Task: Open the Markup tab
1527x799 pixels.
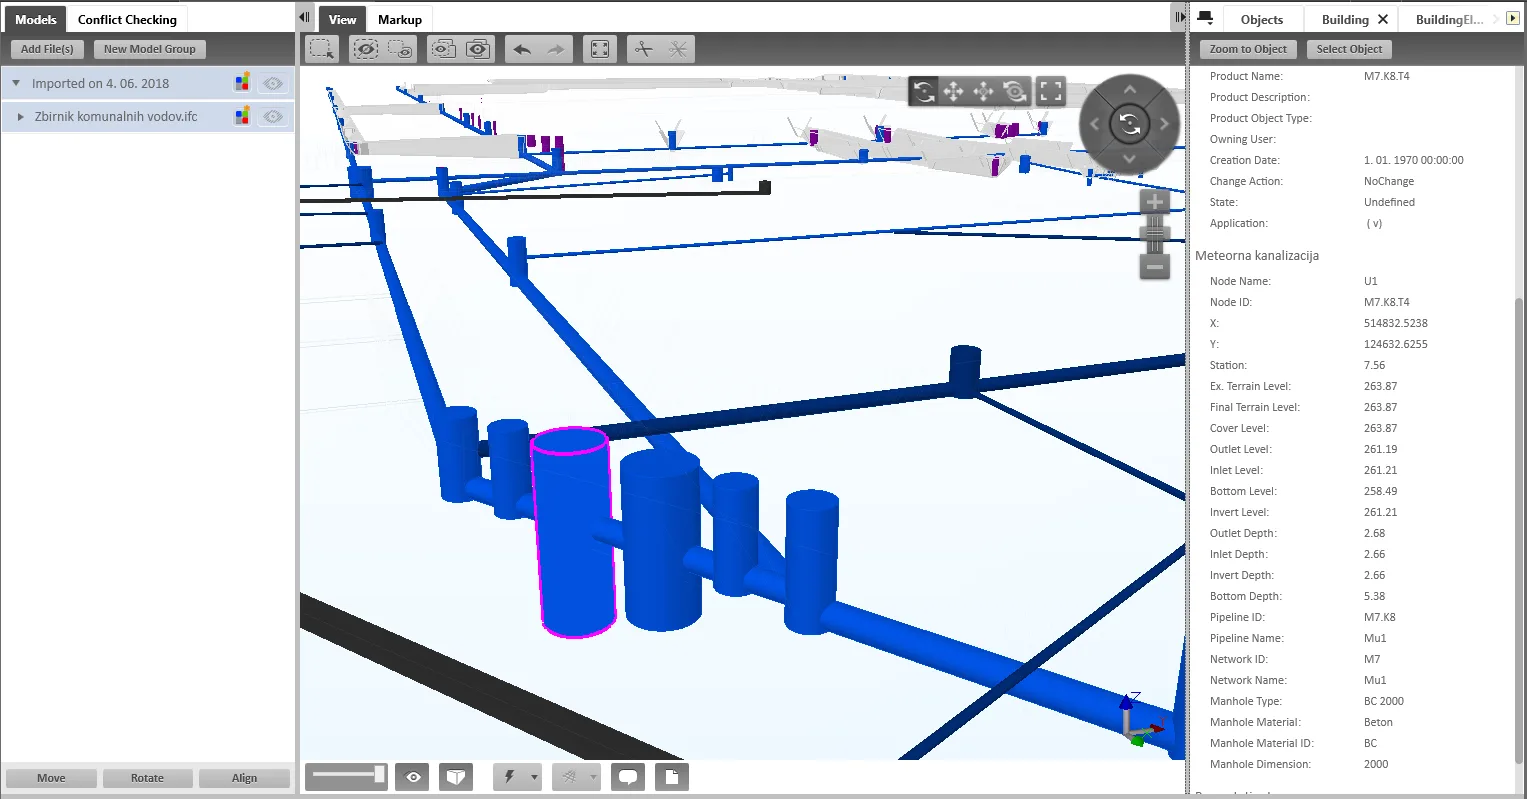Action: point(399,19)
